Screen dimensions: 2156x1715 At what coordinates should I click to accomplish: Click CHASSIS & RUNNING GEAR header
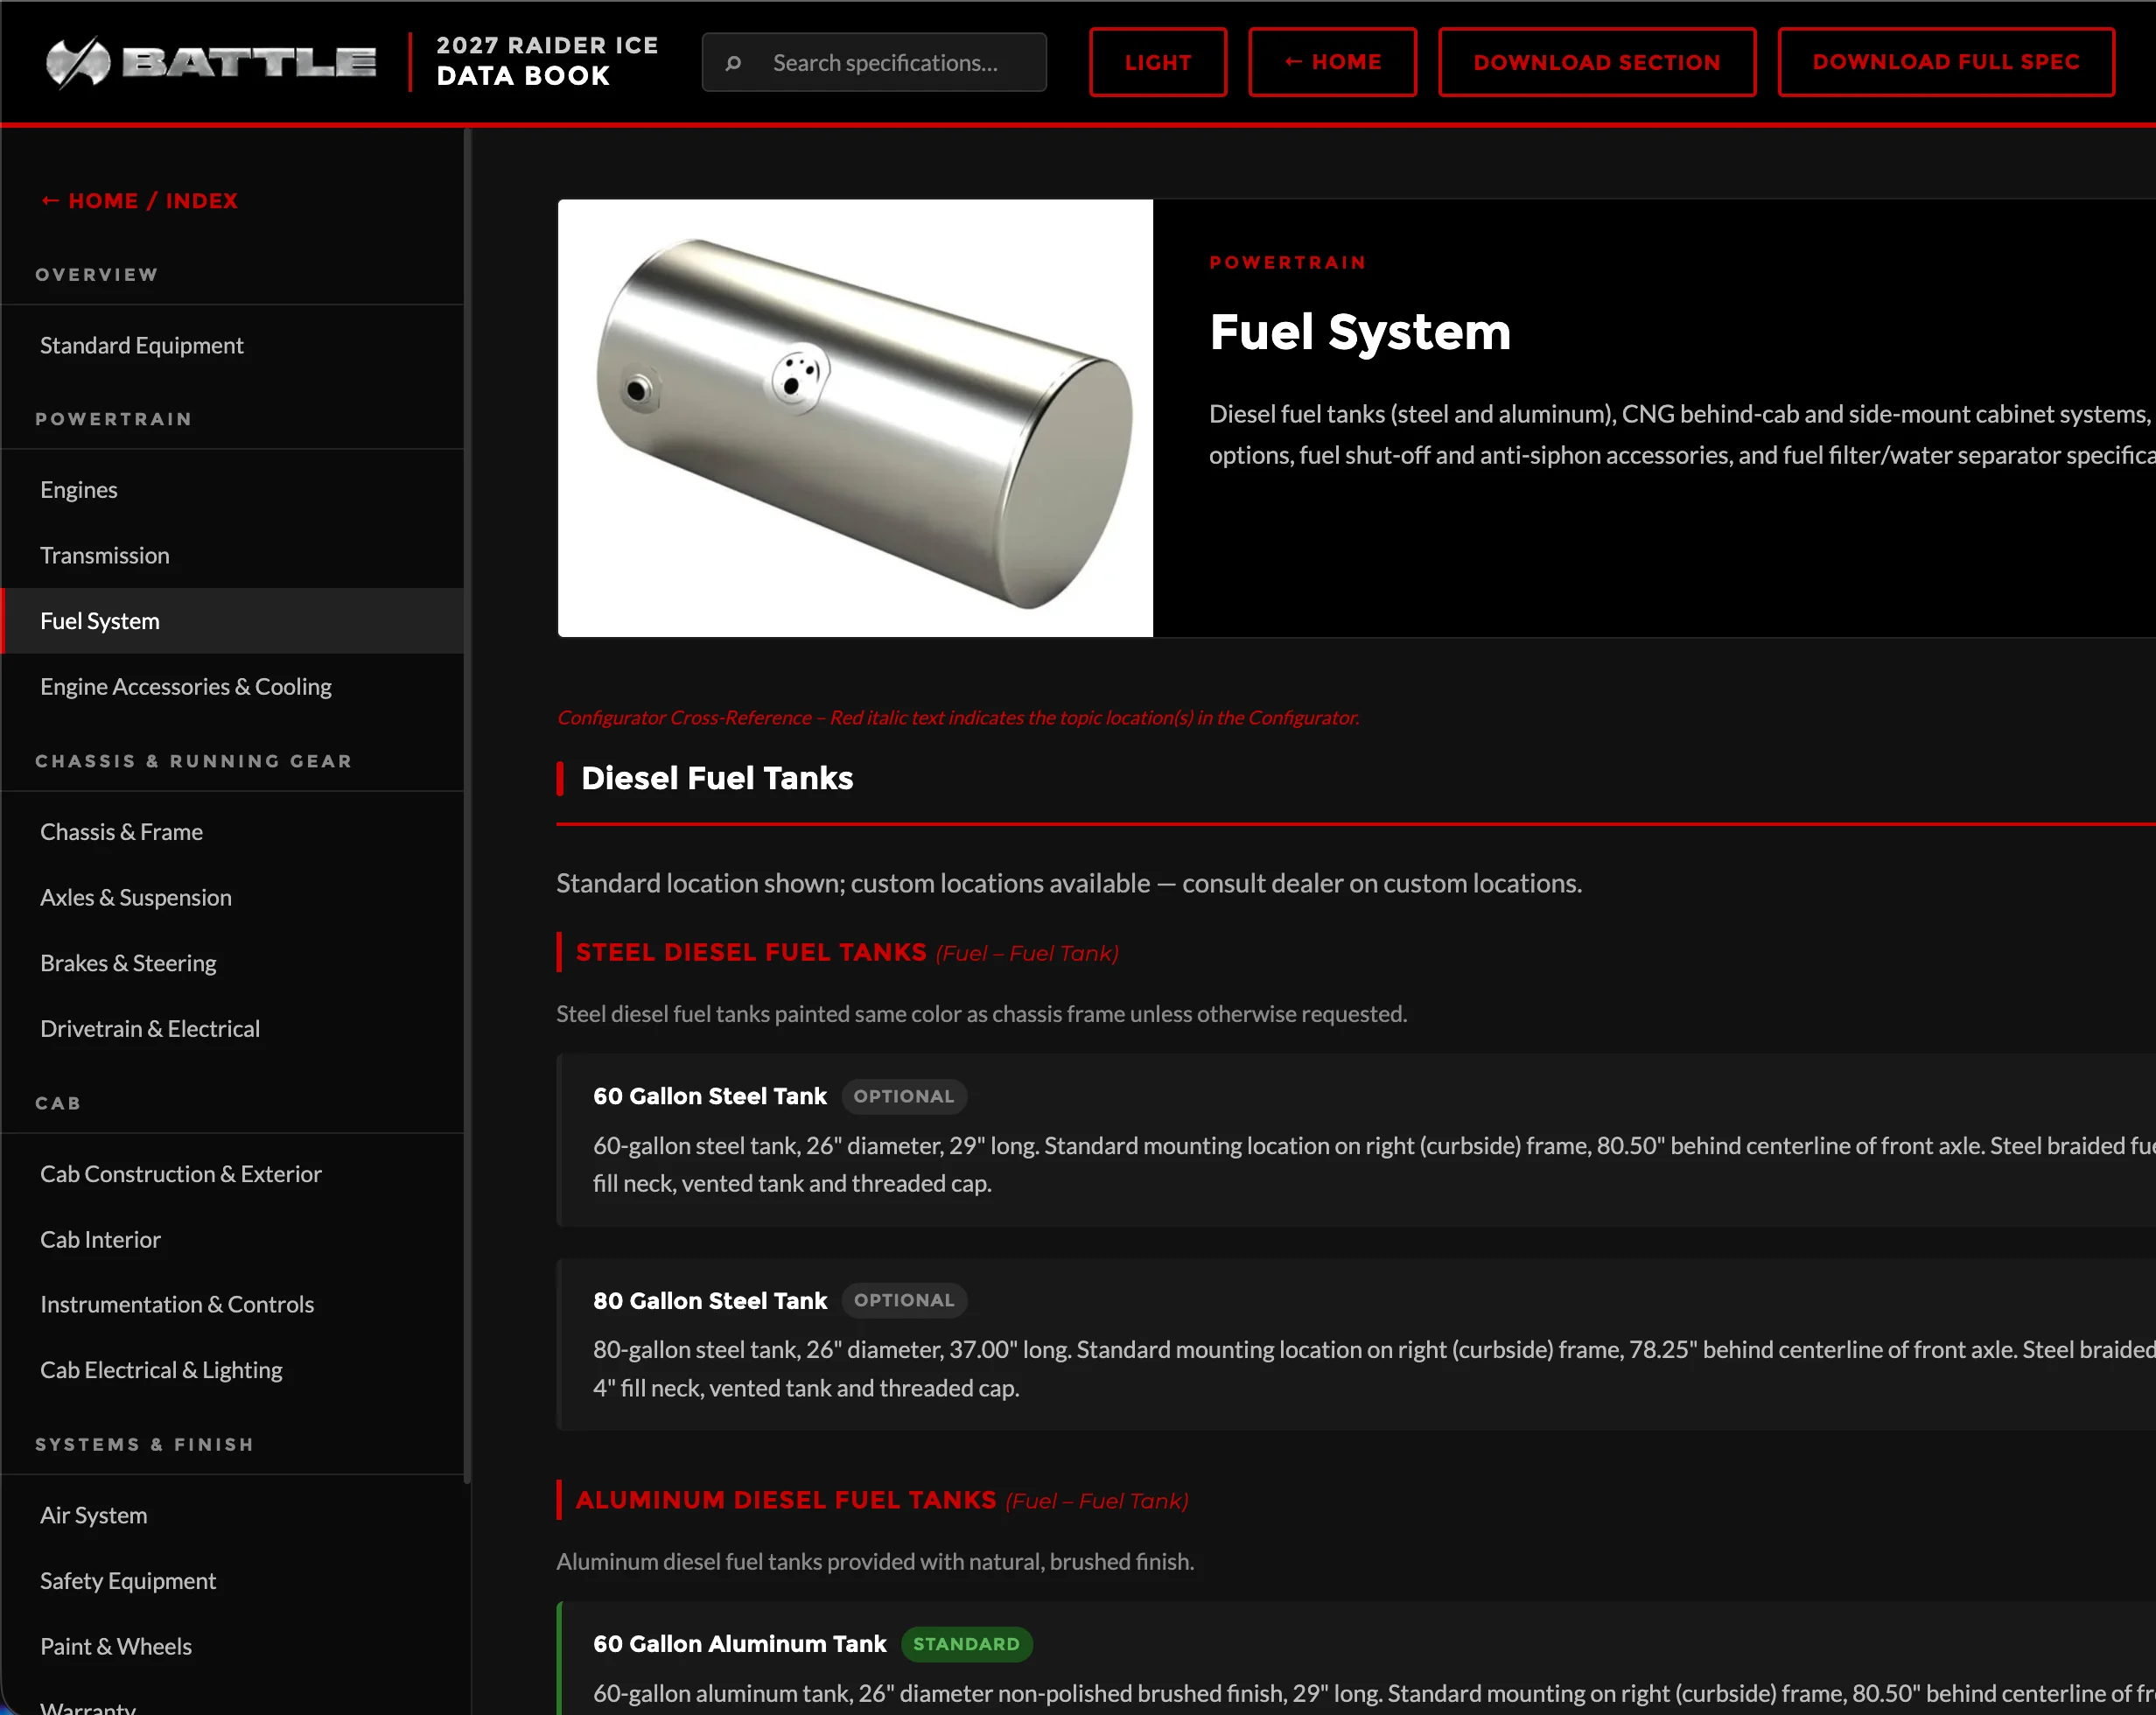(x=193, y=761)
